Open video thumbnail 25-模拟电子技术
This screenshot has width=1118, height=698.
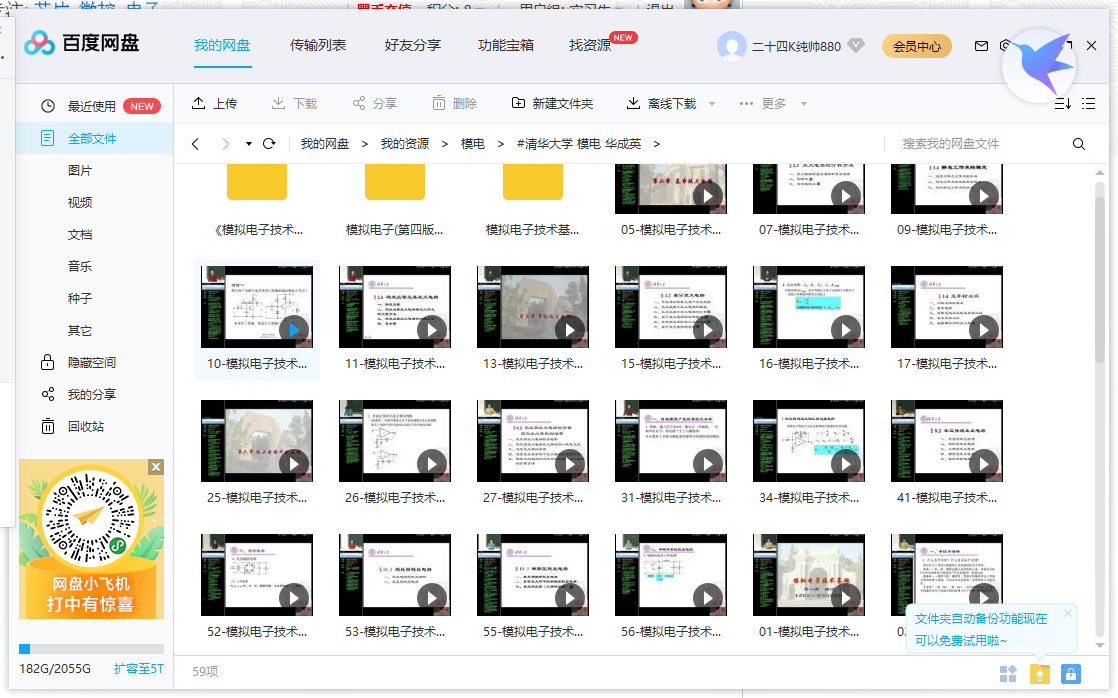[257, 441]
